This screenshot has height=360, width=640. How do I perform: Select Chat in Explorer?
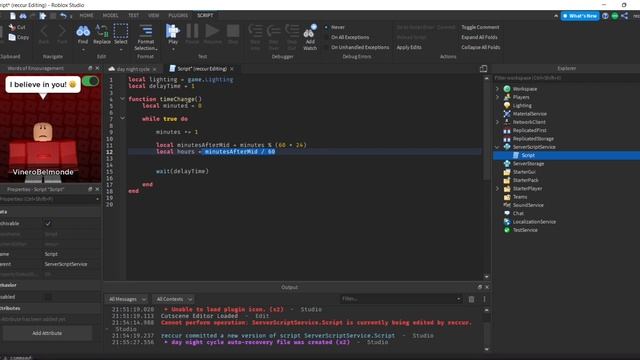pos(518,213)
